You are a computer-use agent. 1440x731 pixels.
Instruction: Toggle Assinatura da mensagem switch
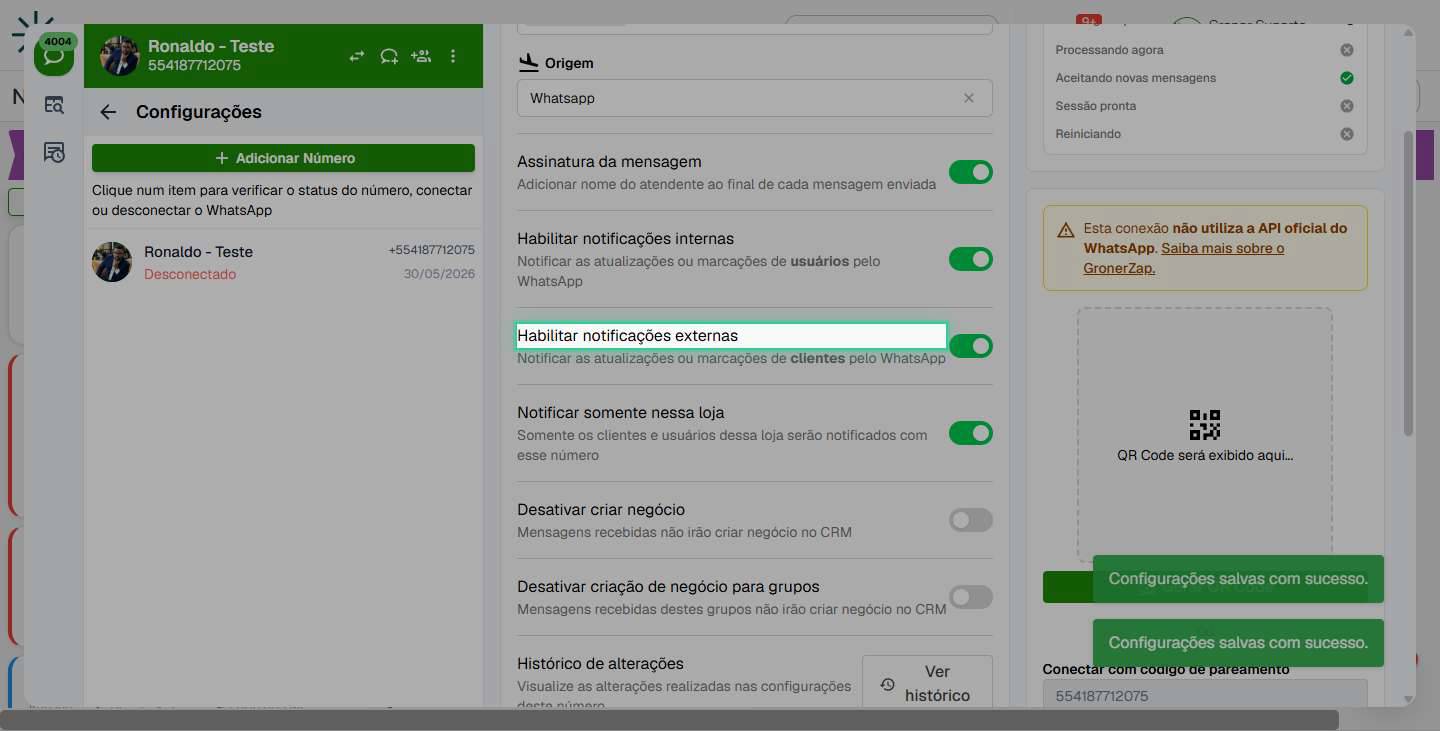tap(970, 172)
